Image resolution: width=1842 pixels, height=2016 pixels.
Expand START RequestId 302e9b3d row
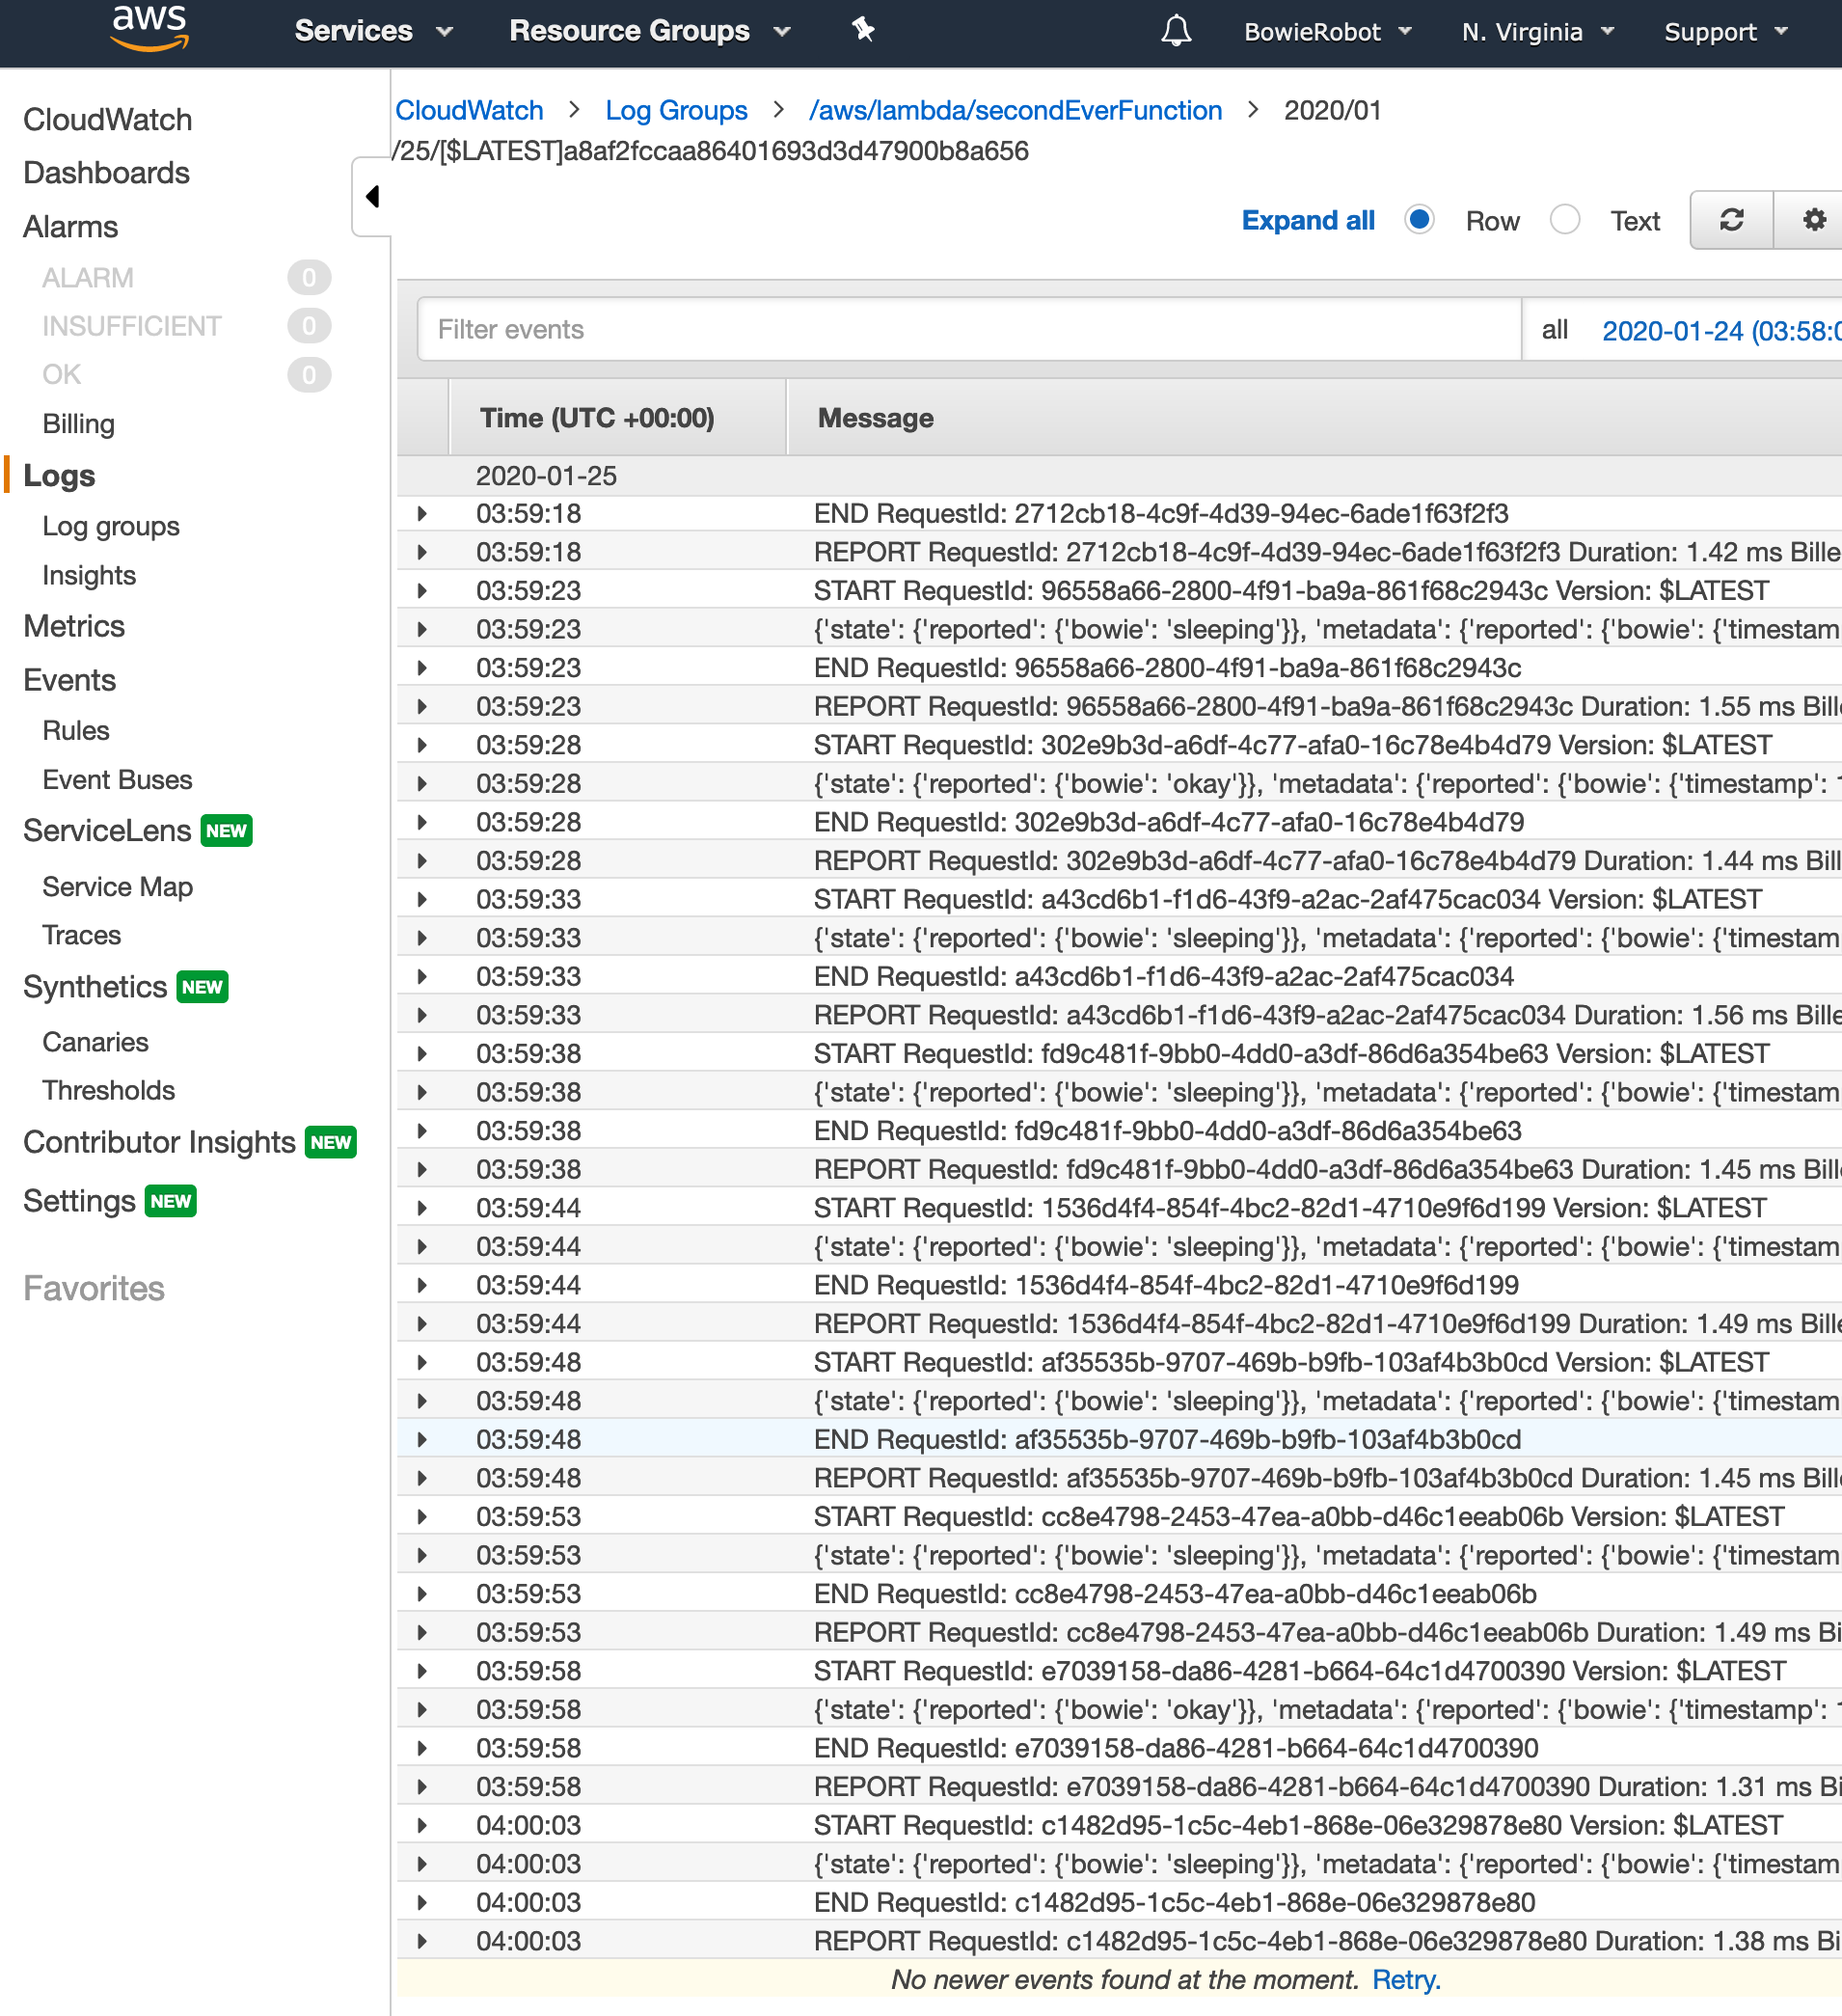point(422,745)
